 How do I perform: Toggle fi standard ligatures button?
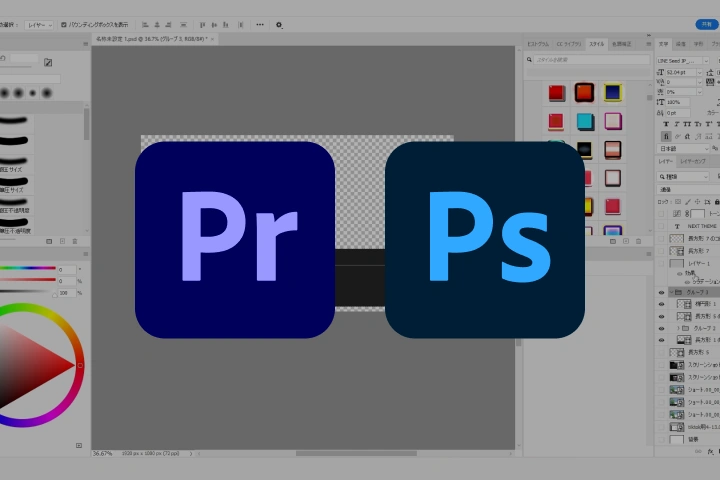coord(666,136)
